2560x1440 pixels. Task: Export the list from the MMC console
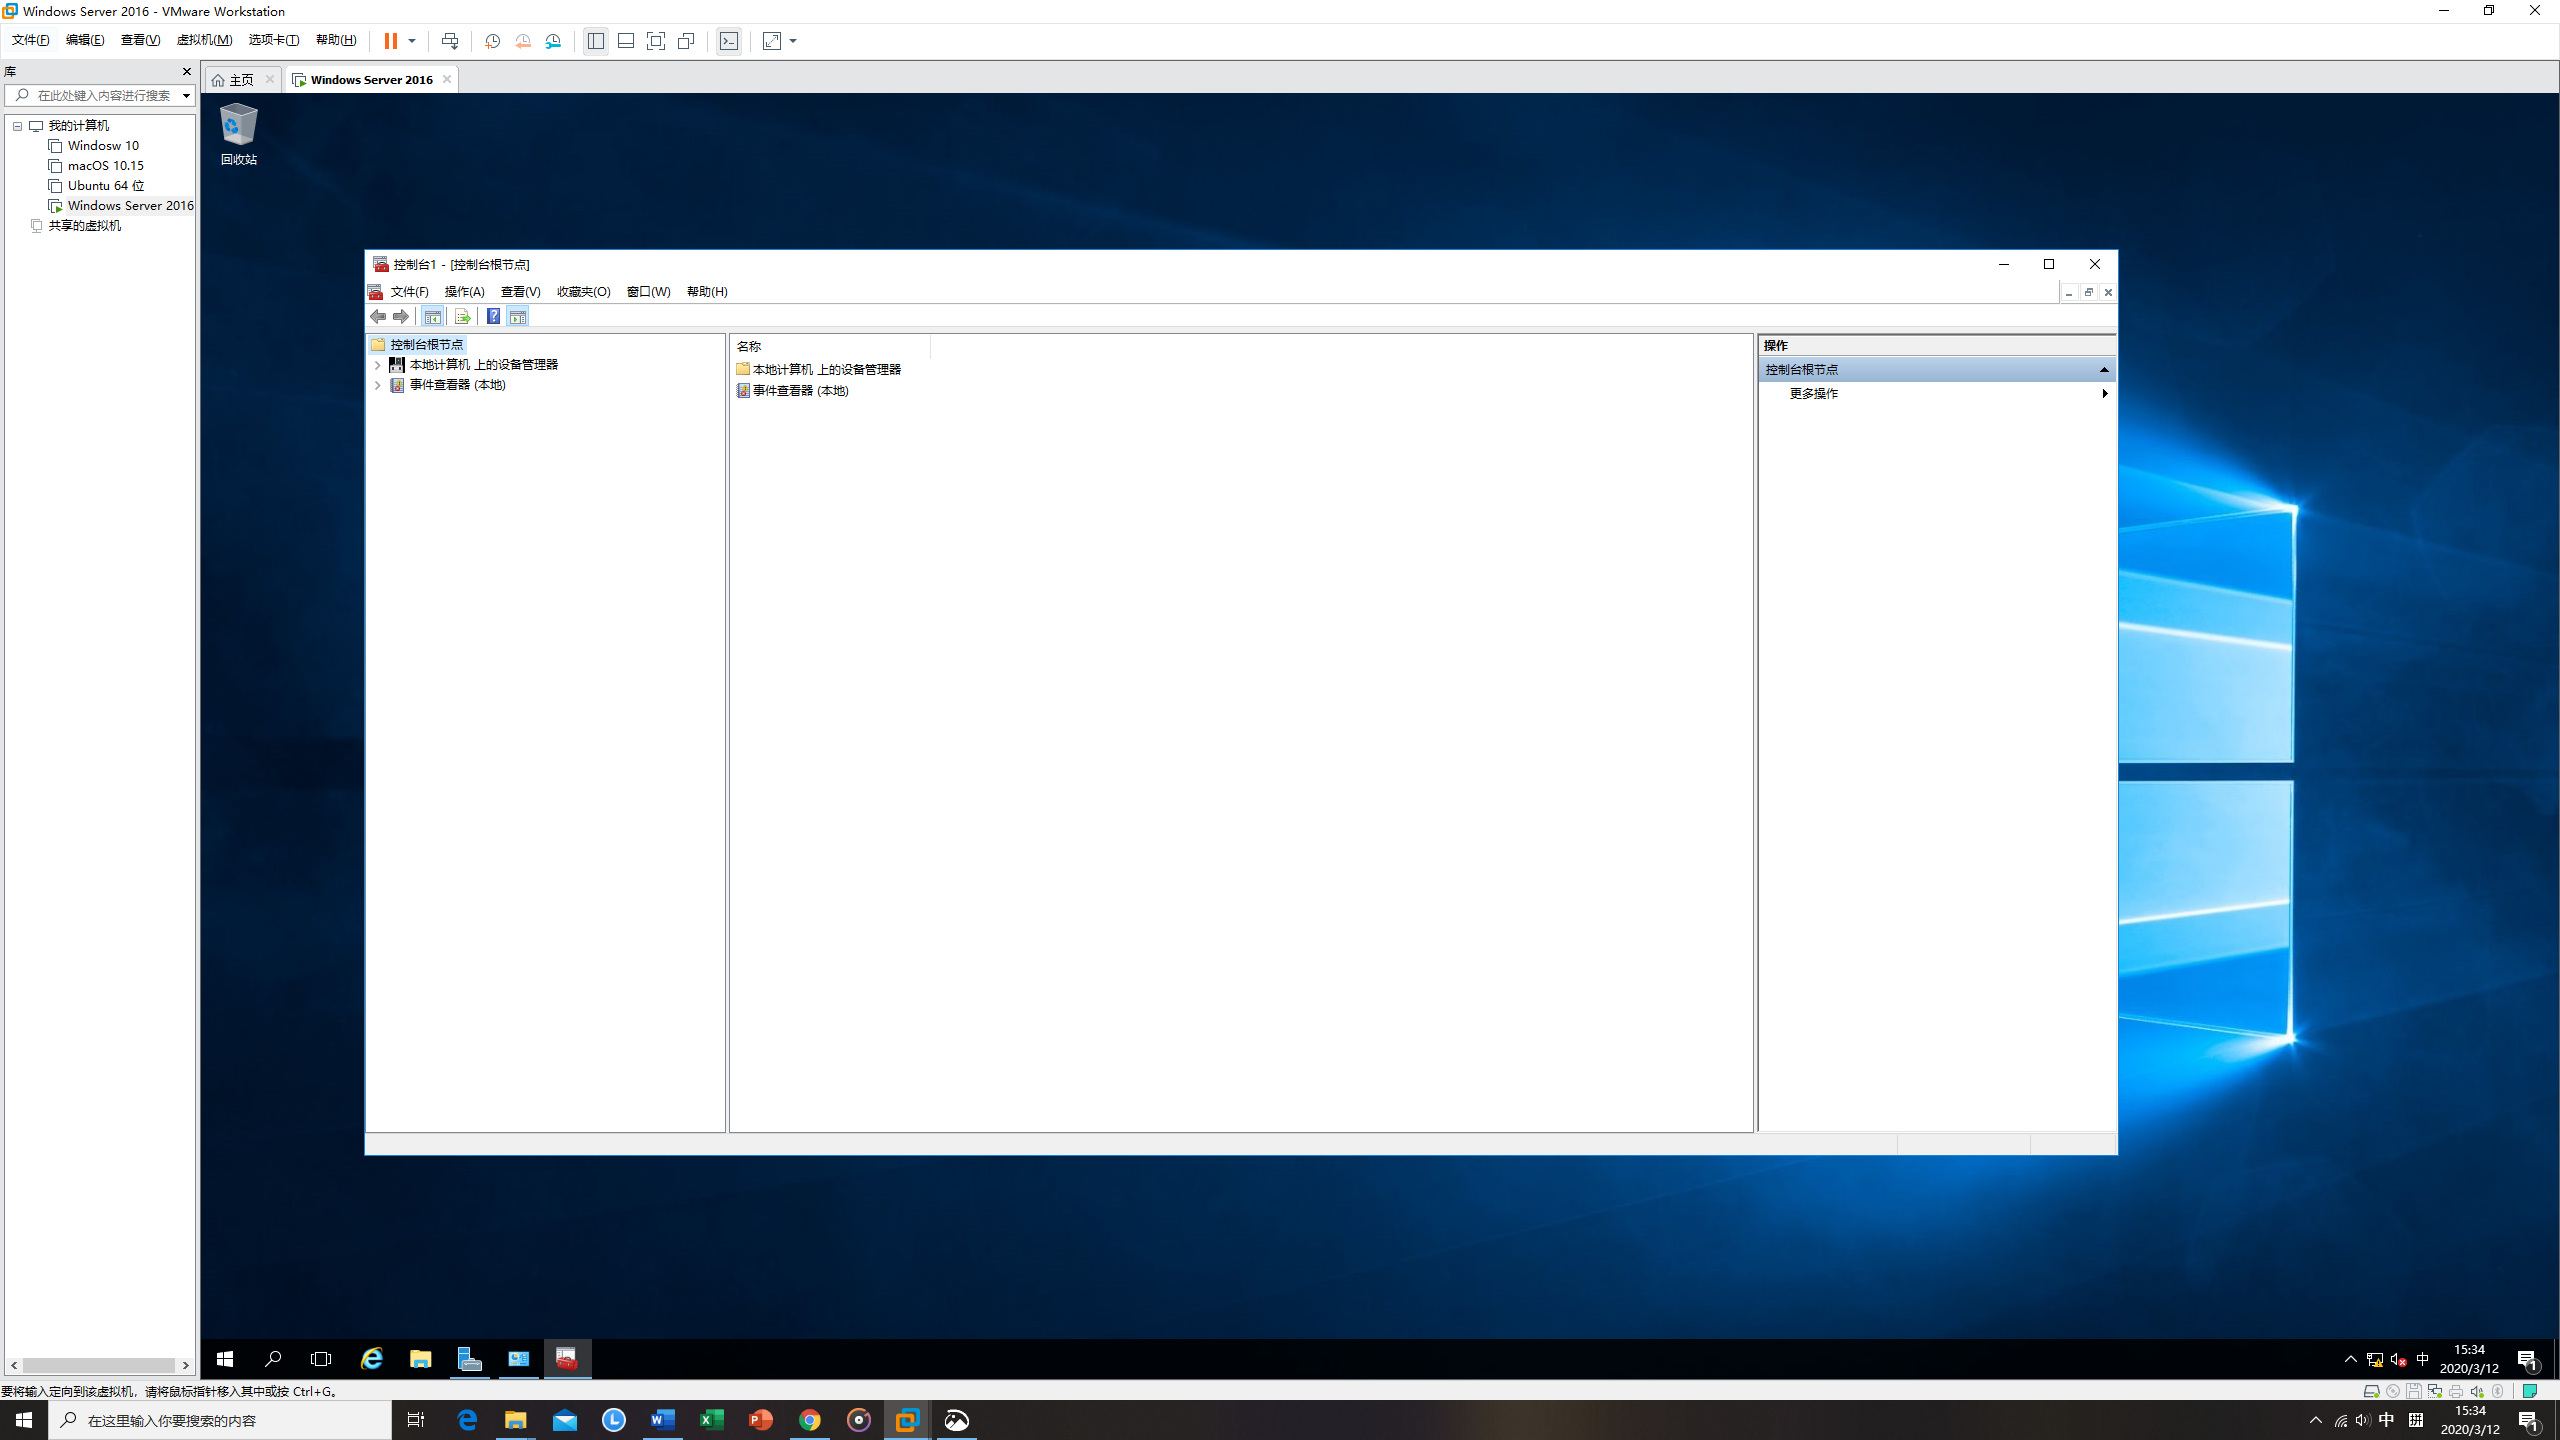point(463,317)
